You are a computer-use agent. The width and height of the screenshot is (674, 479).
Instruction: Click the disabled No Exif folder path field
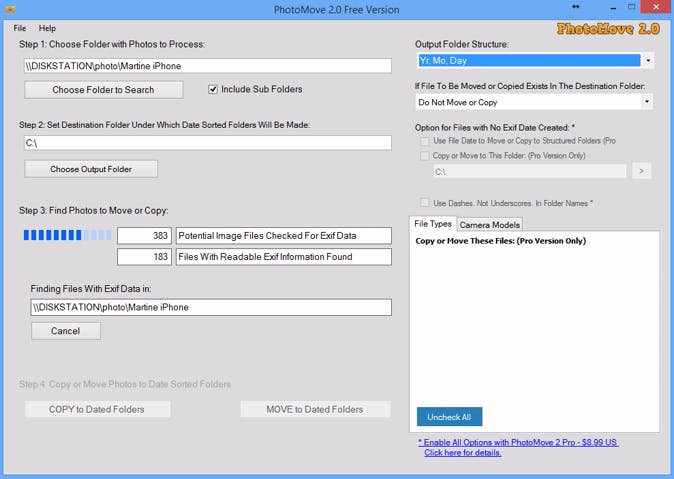(x=530, y=172)
